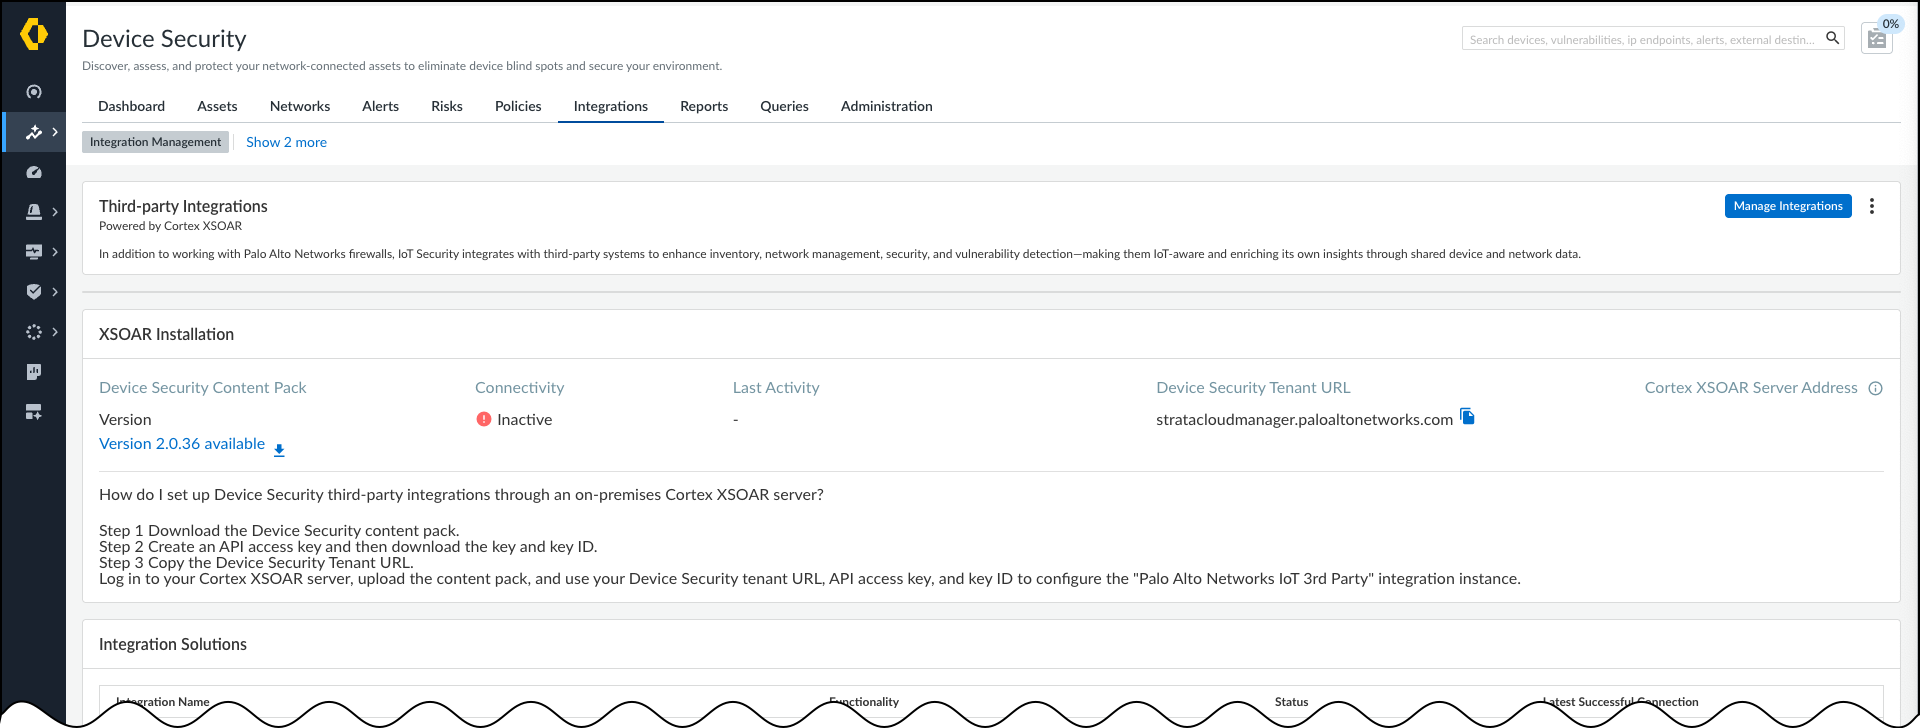
Task: Open the siren alert sidebar icon
Action: [x=34, y=212]
